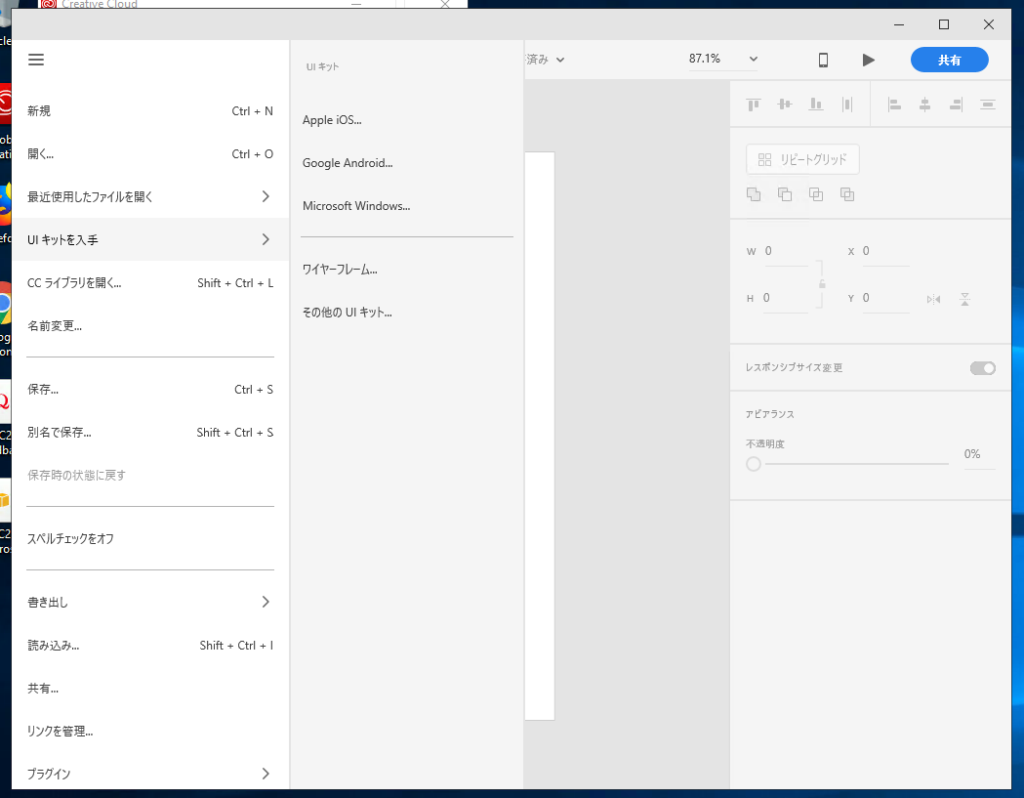Click the Y position input field
Viewport: 1024px width, 798px height.
885,298
